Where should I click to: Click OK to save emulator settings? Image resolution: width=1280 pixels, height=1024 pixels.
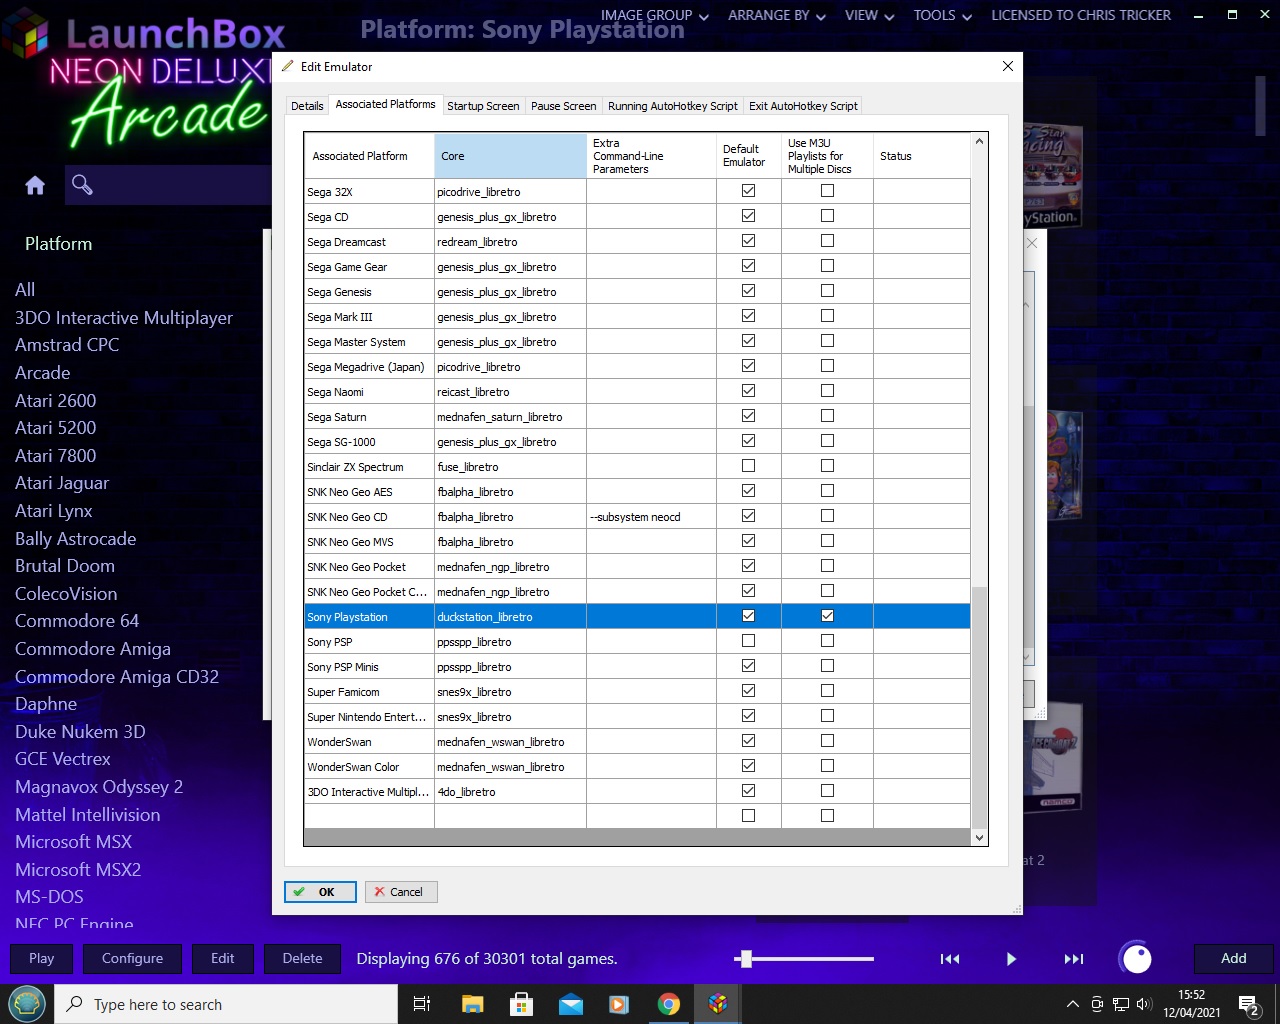point(320,892)
